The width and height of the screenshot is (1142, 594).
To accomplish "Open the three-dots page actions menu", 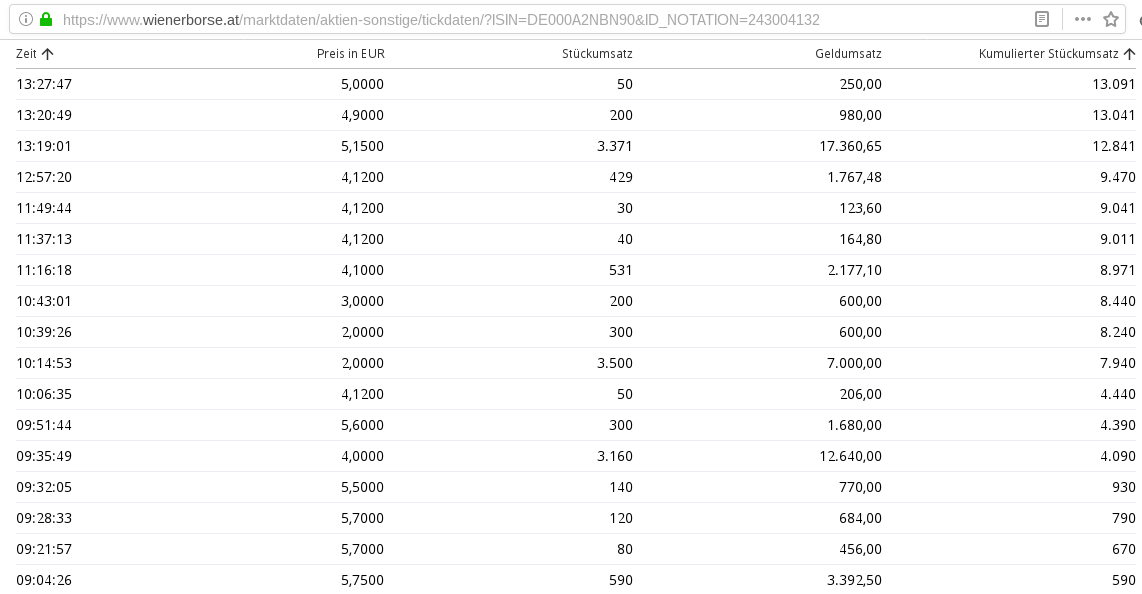I will tap(1083, 19).
